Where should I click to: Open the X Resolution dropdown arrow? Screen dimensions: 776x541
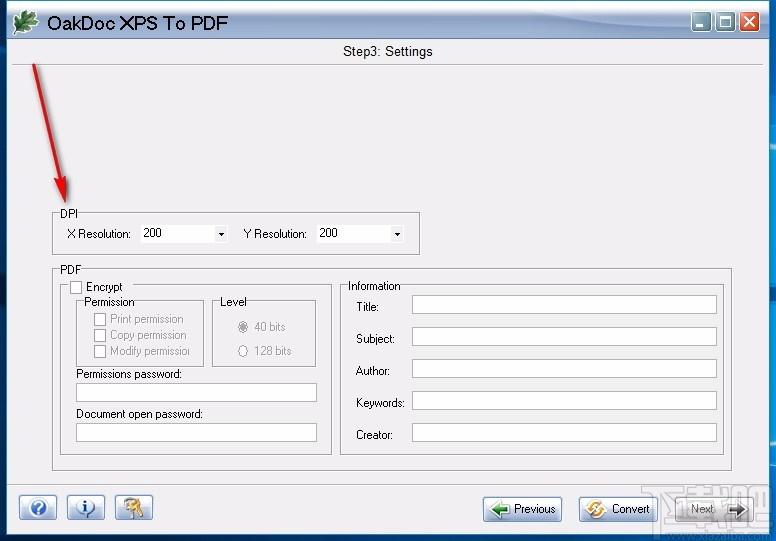pos(221,234)
